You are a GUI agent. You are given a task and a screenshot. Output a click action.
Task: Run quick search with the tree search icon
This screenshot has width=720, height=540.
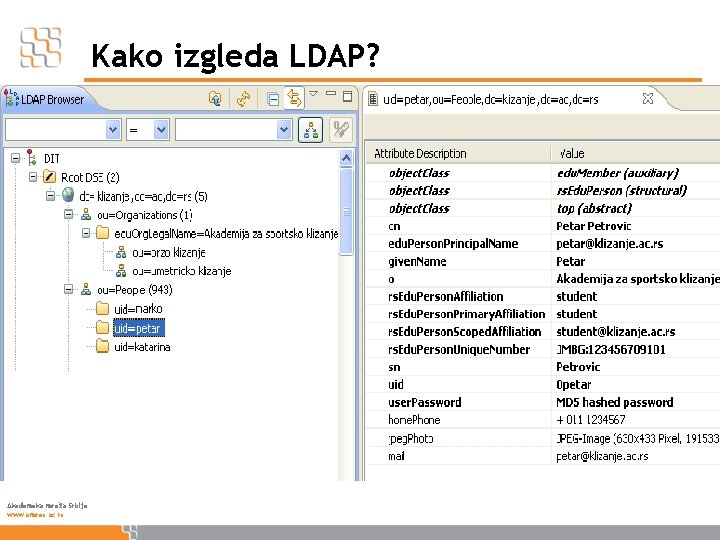tap(311, 130)
